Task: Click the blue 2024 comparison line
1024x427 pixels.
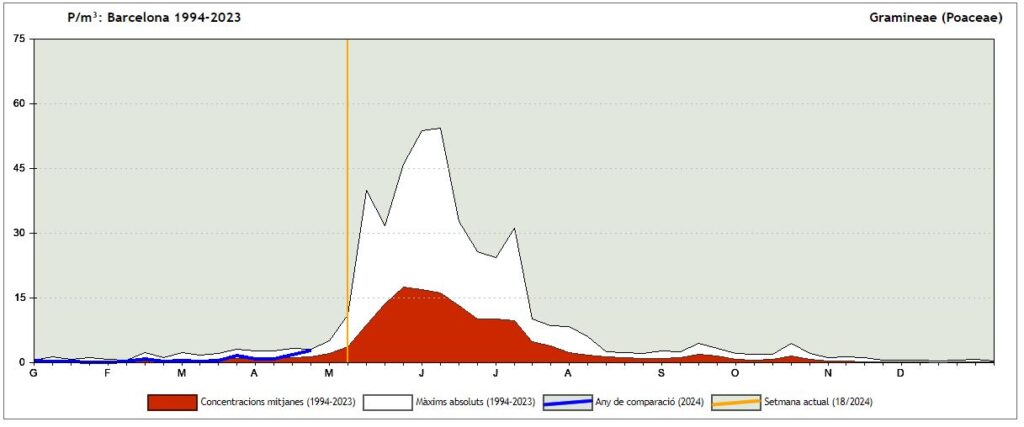Action: pos(172,358)
